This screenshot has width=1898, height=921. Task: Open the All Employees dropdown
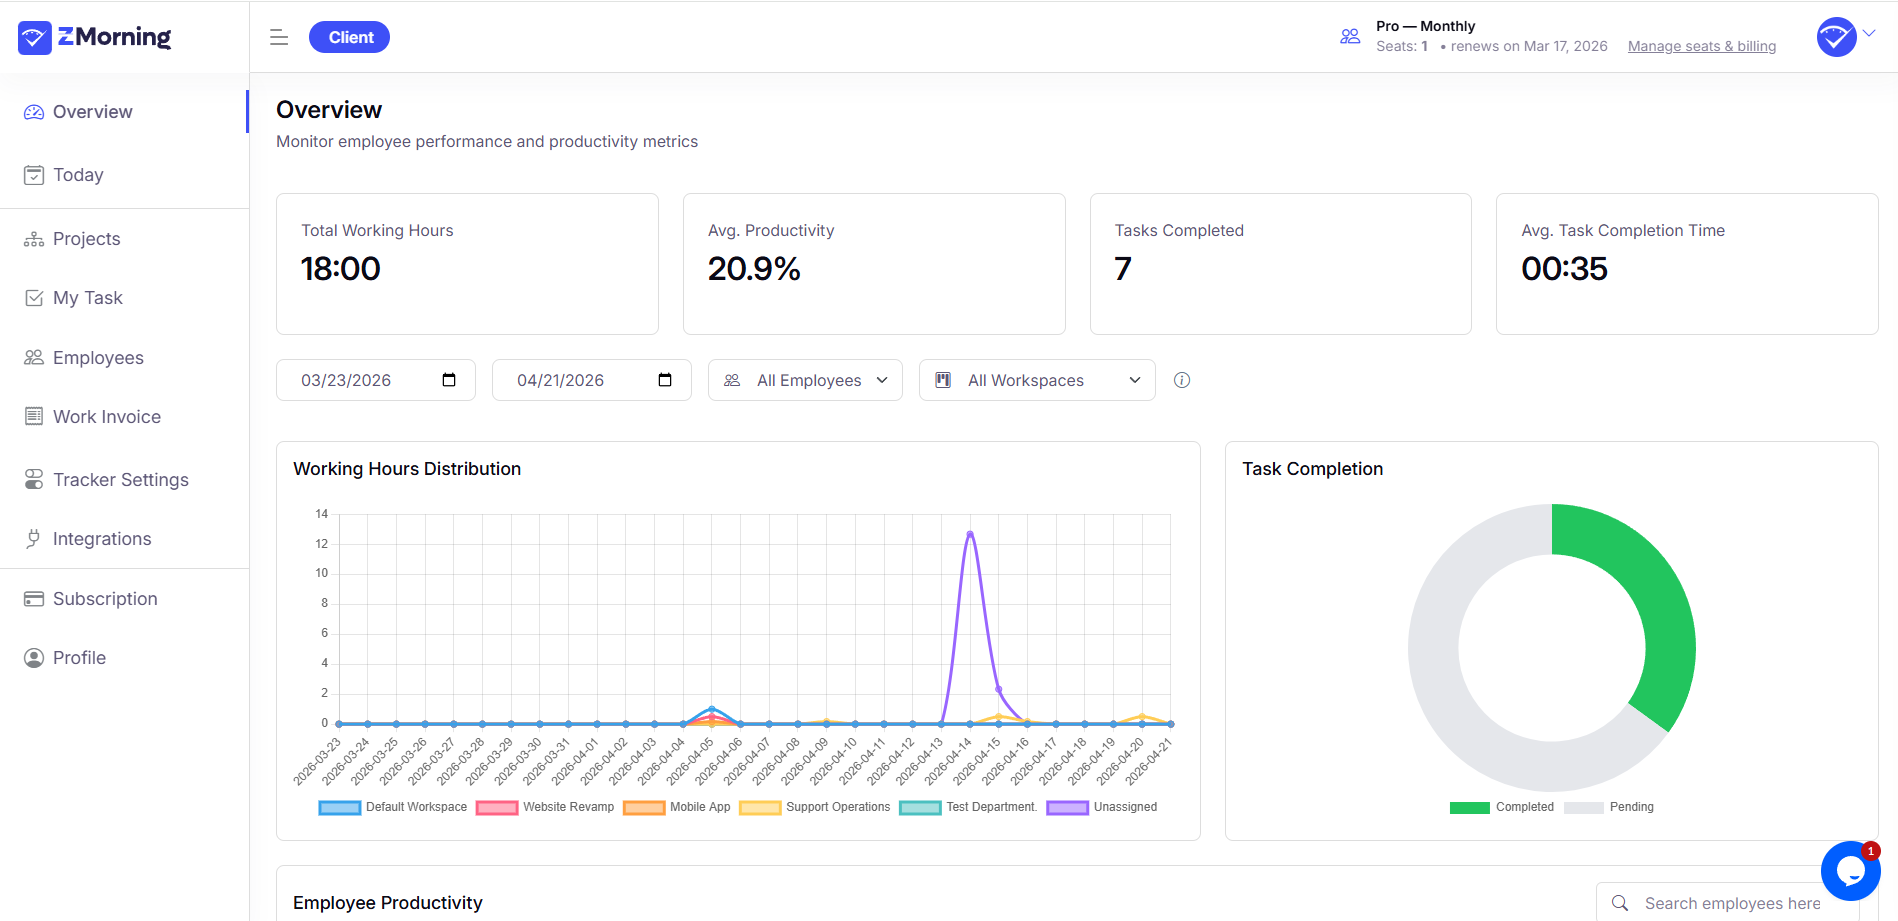pyautogui.click(x=805, y=380)
